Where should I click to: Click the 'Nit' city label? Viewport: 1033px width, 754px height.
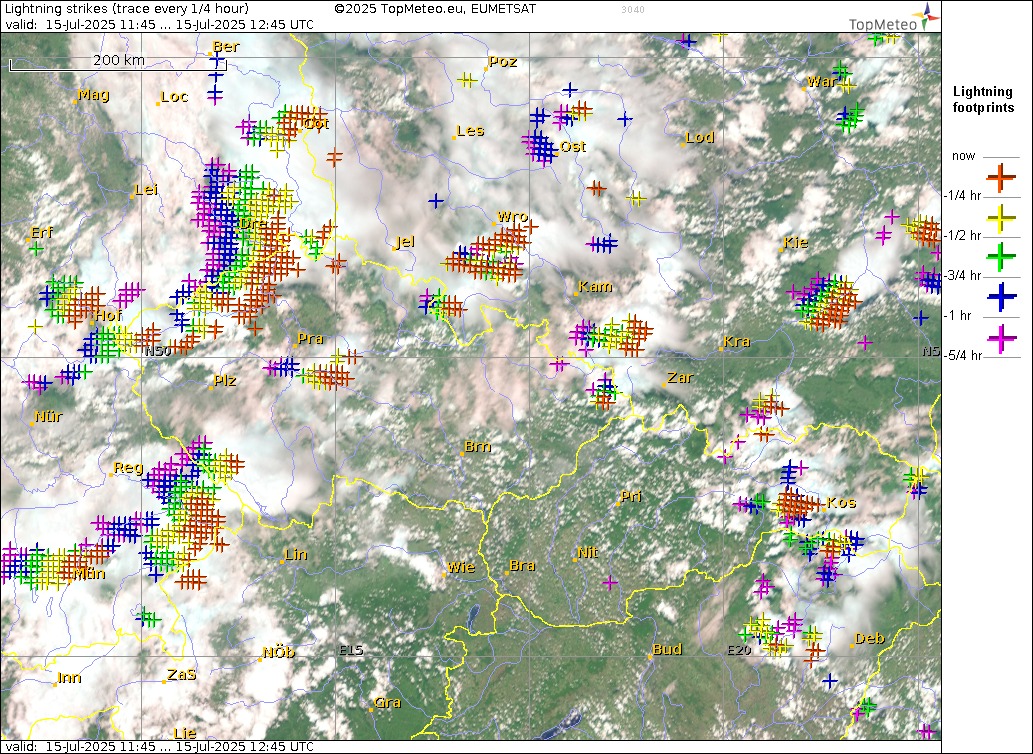588,552
